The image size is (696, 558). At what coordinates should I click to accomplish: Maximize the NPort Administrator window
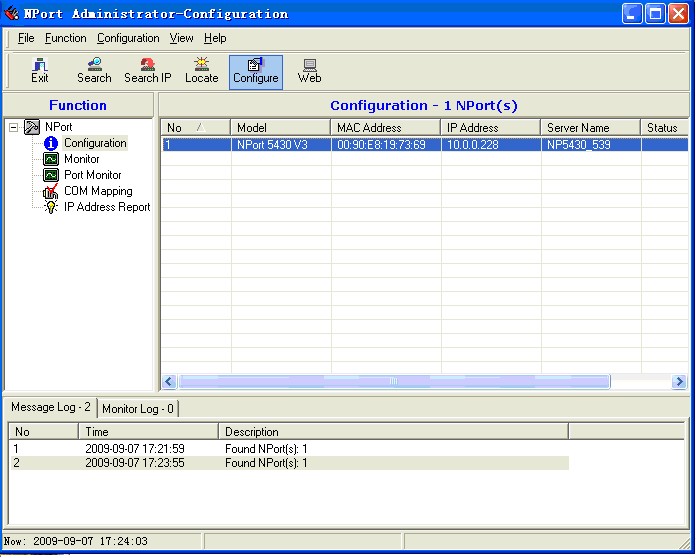click(x=655, y=13)
